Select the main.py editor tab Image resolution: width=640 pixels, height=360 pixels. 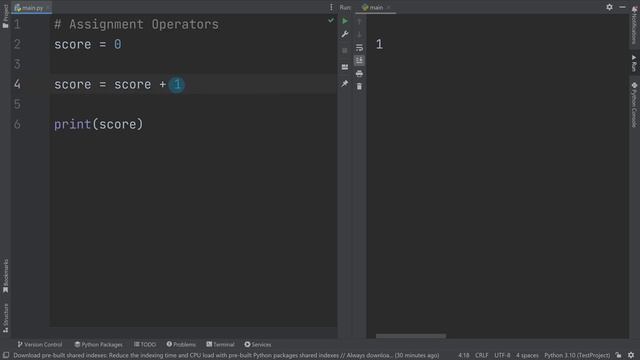pyautogui.click(x=31, y=7)
